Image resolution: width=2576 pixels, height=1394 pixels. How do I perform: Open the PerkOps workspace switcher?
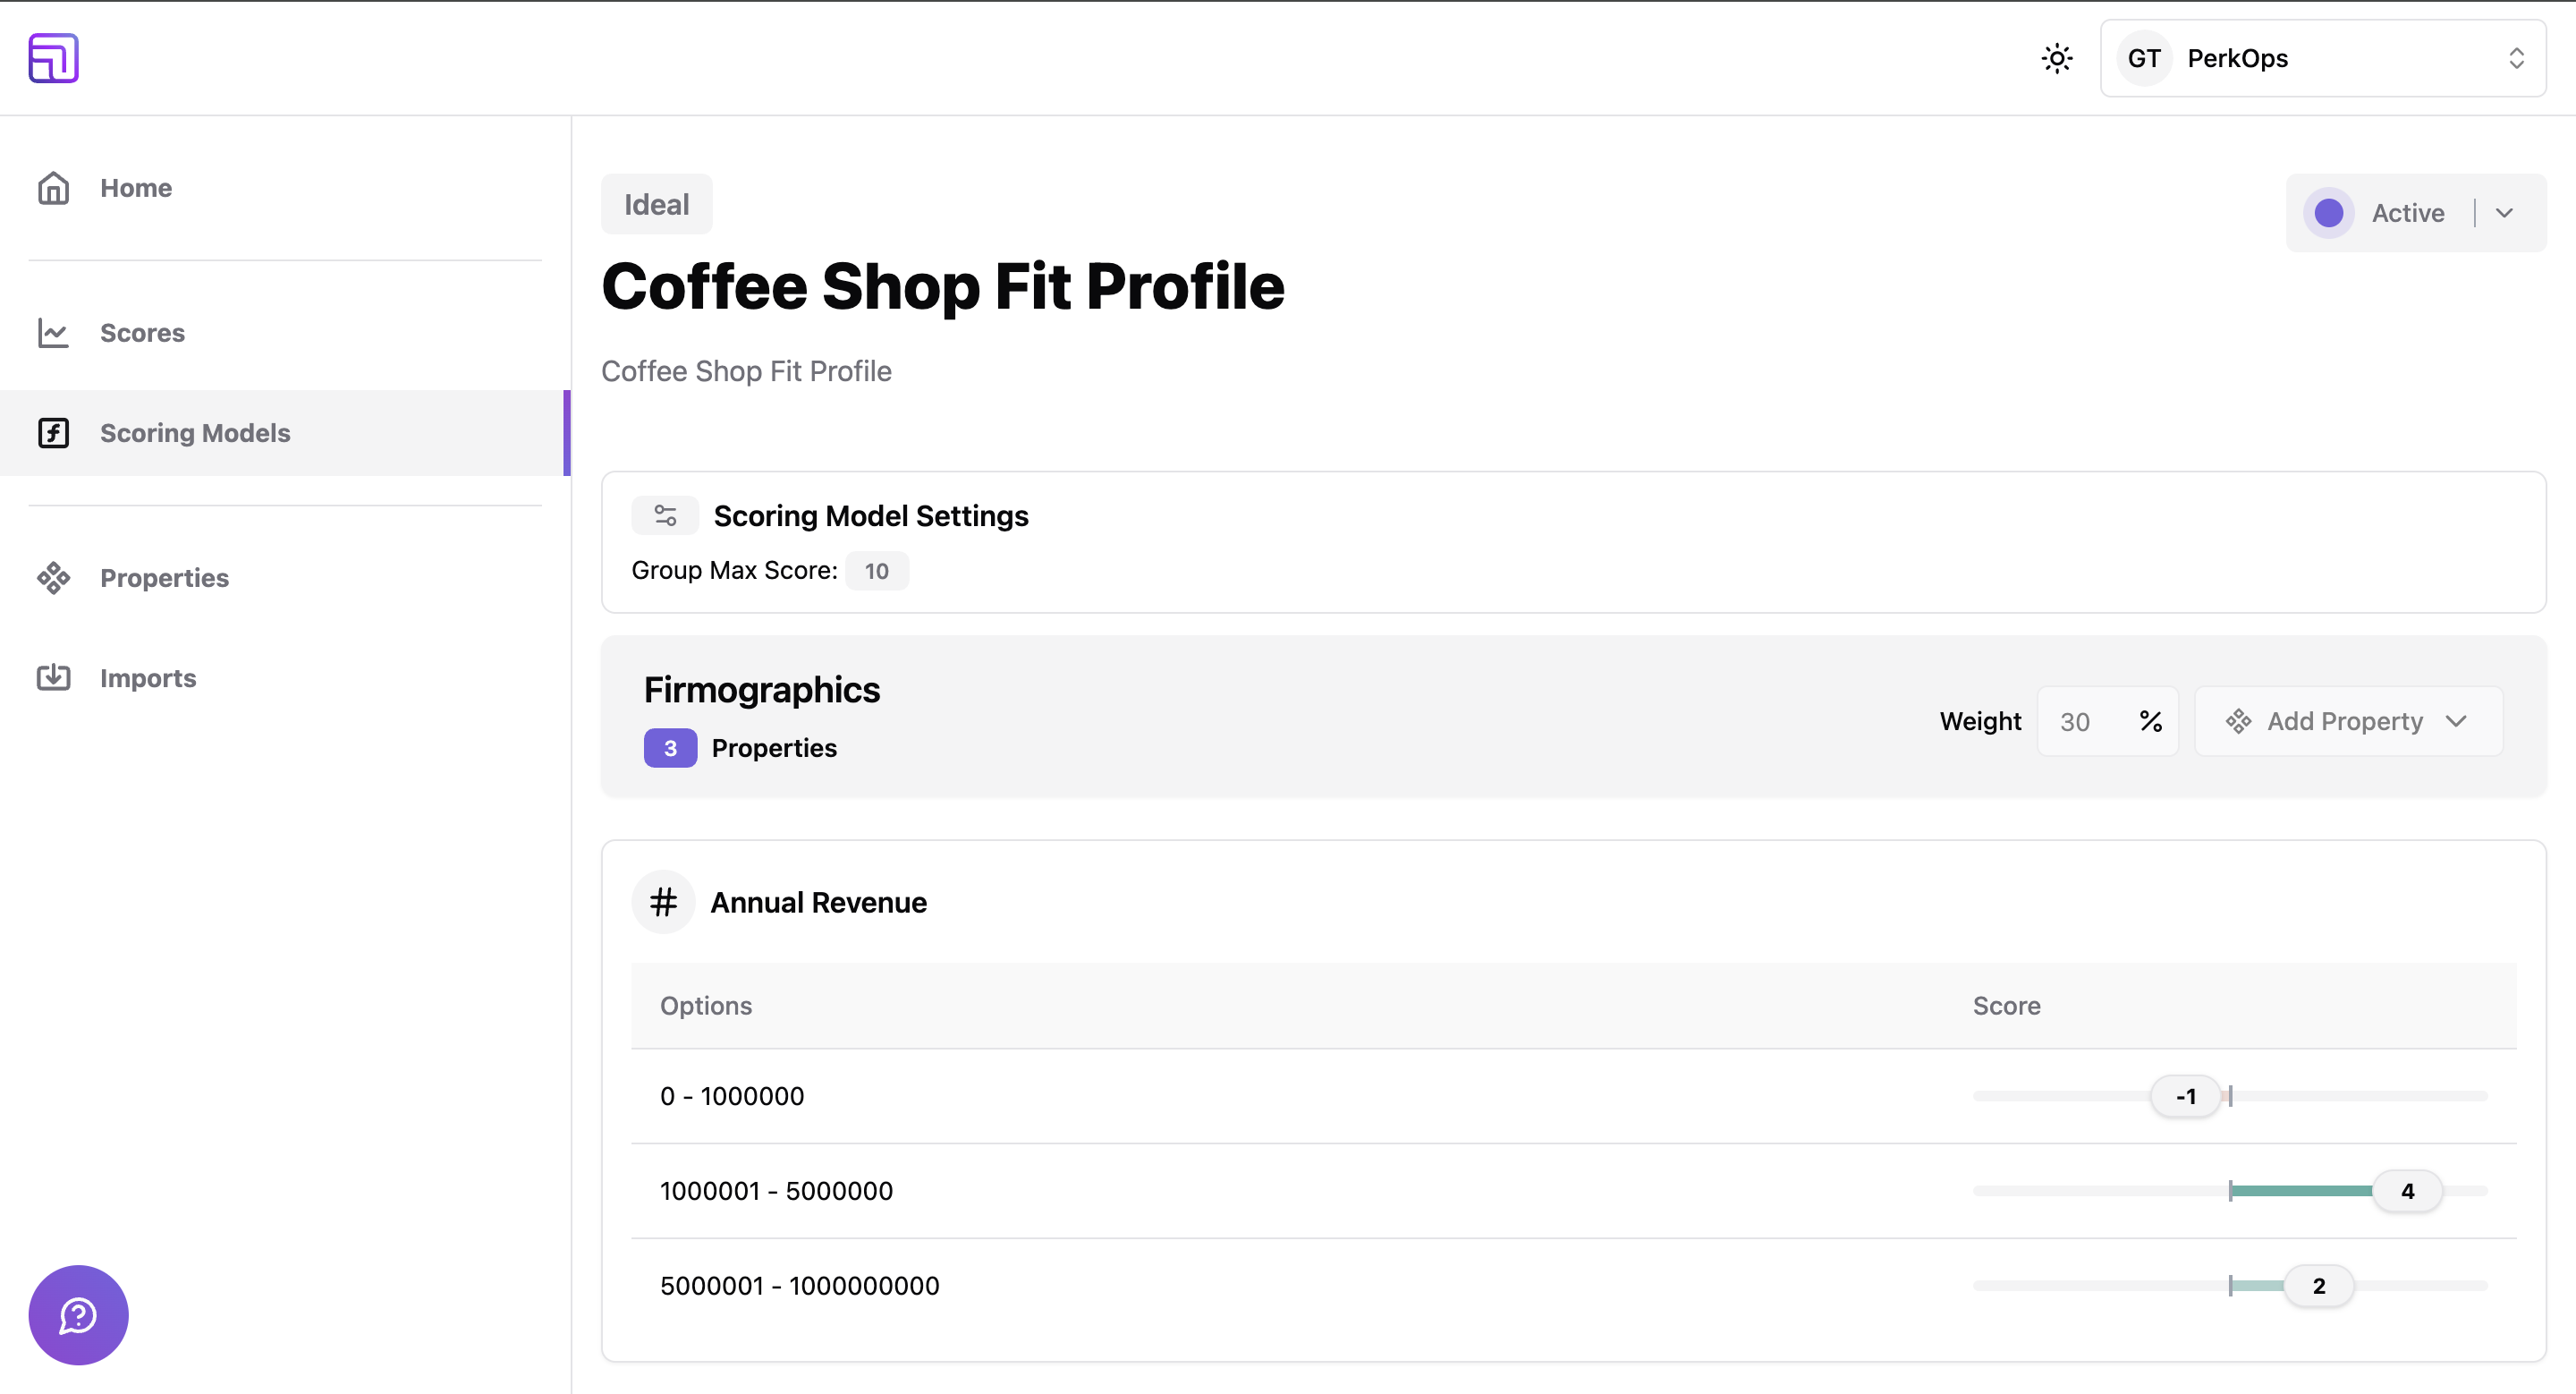2322,58
